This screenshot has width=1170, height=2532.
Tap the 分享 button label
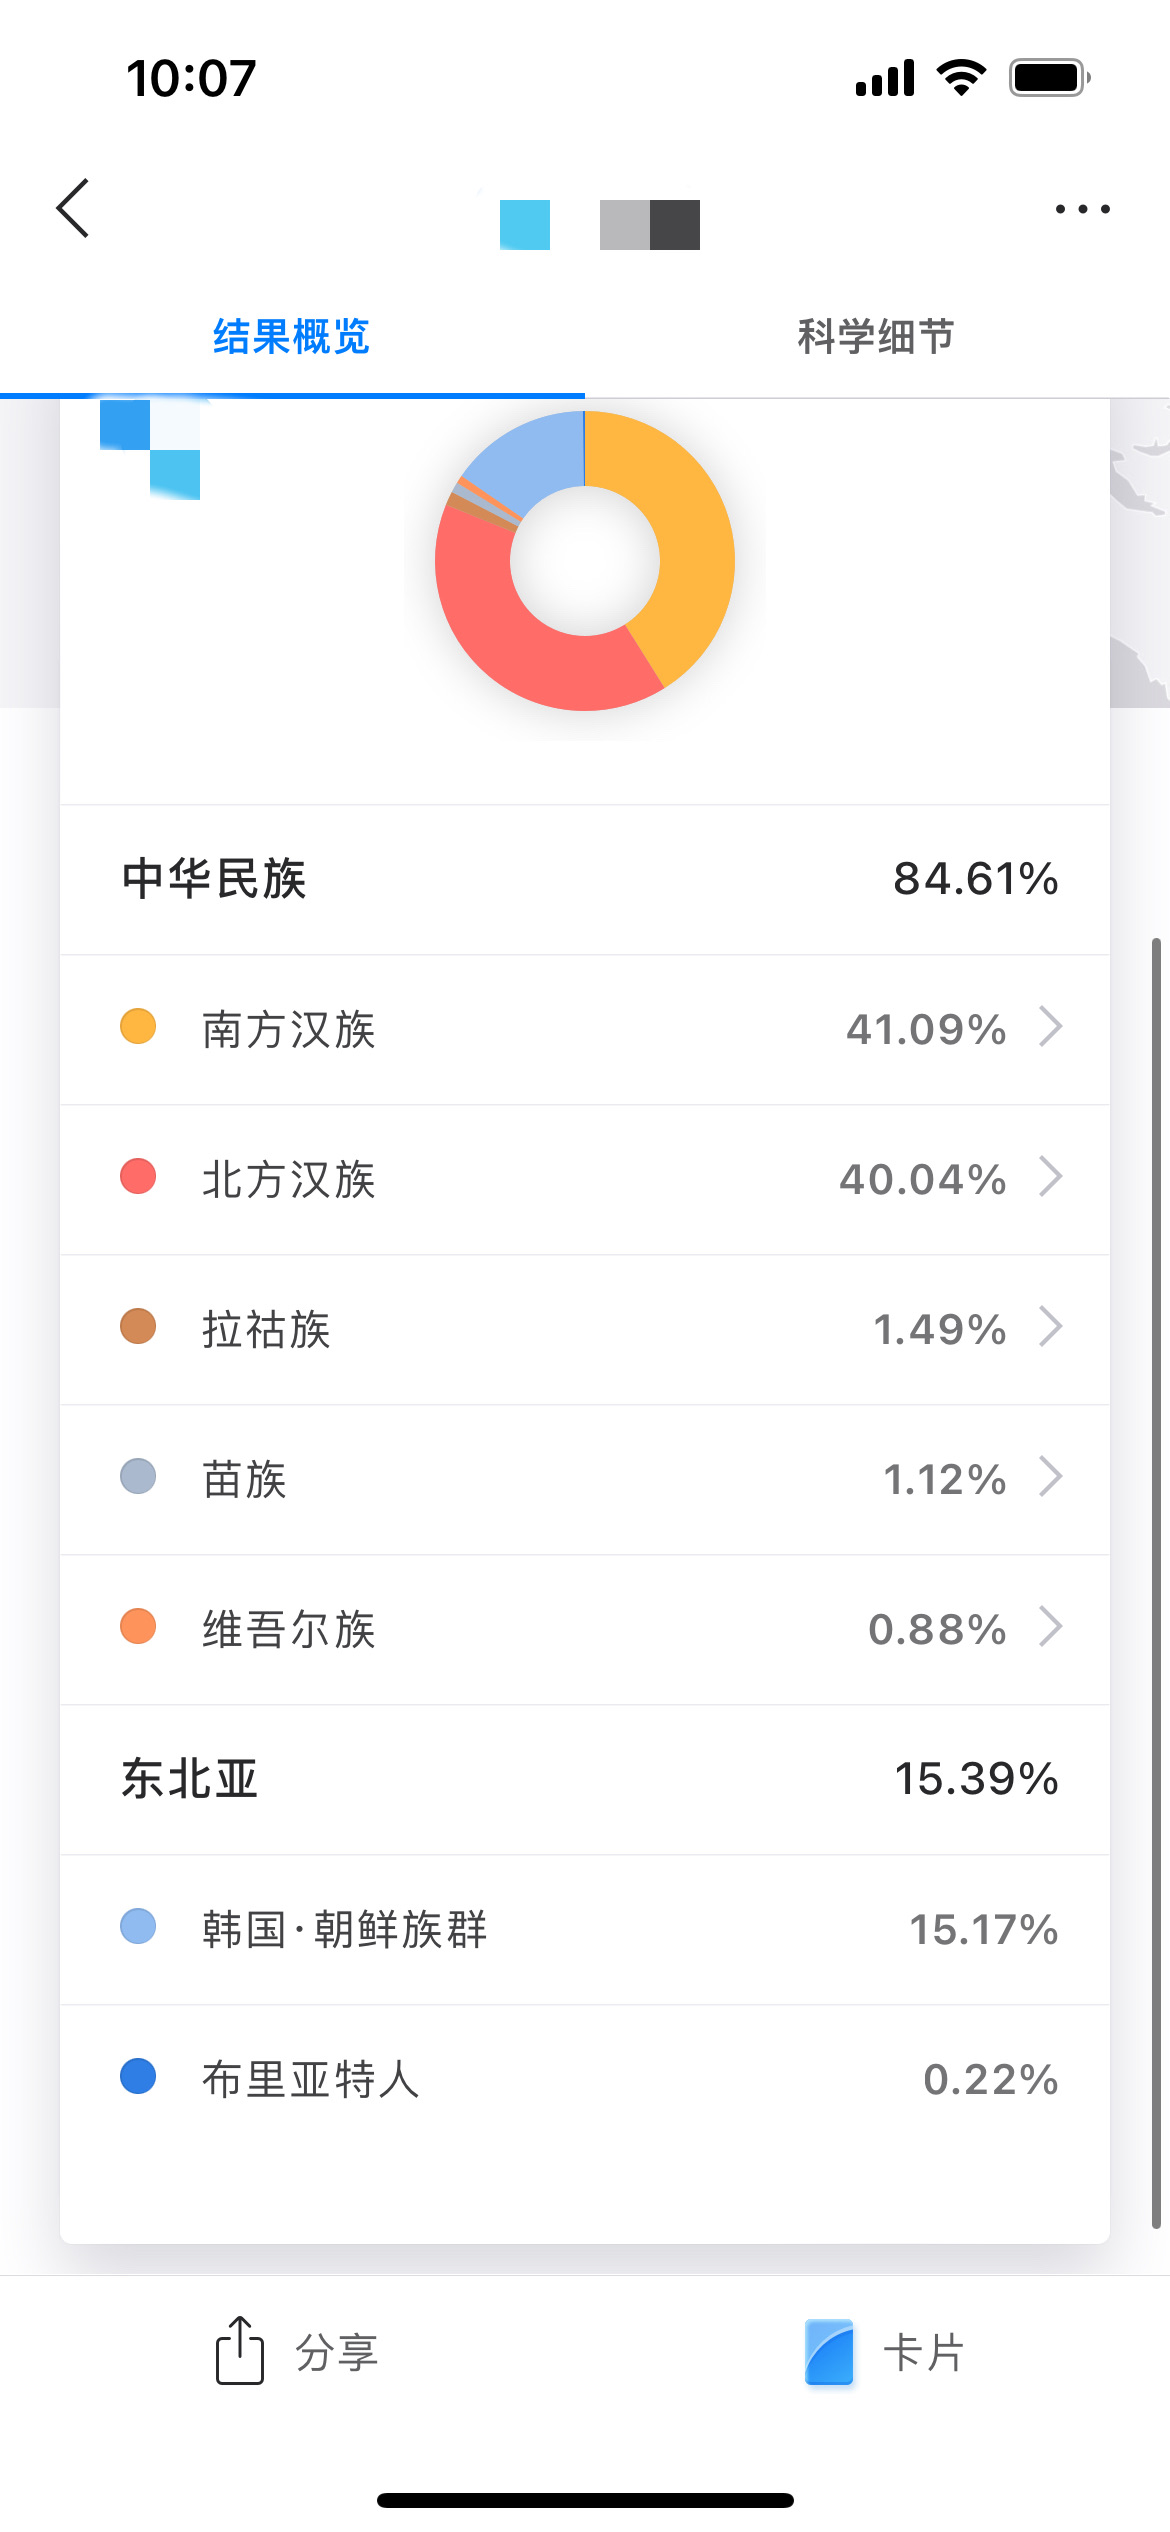[336, 2352]
